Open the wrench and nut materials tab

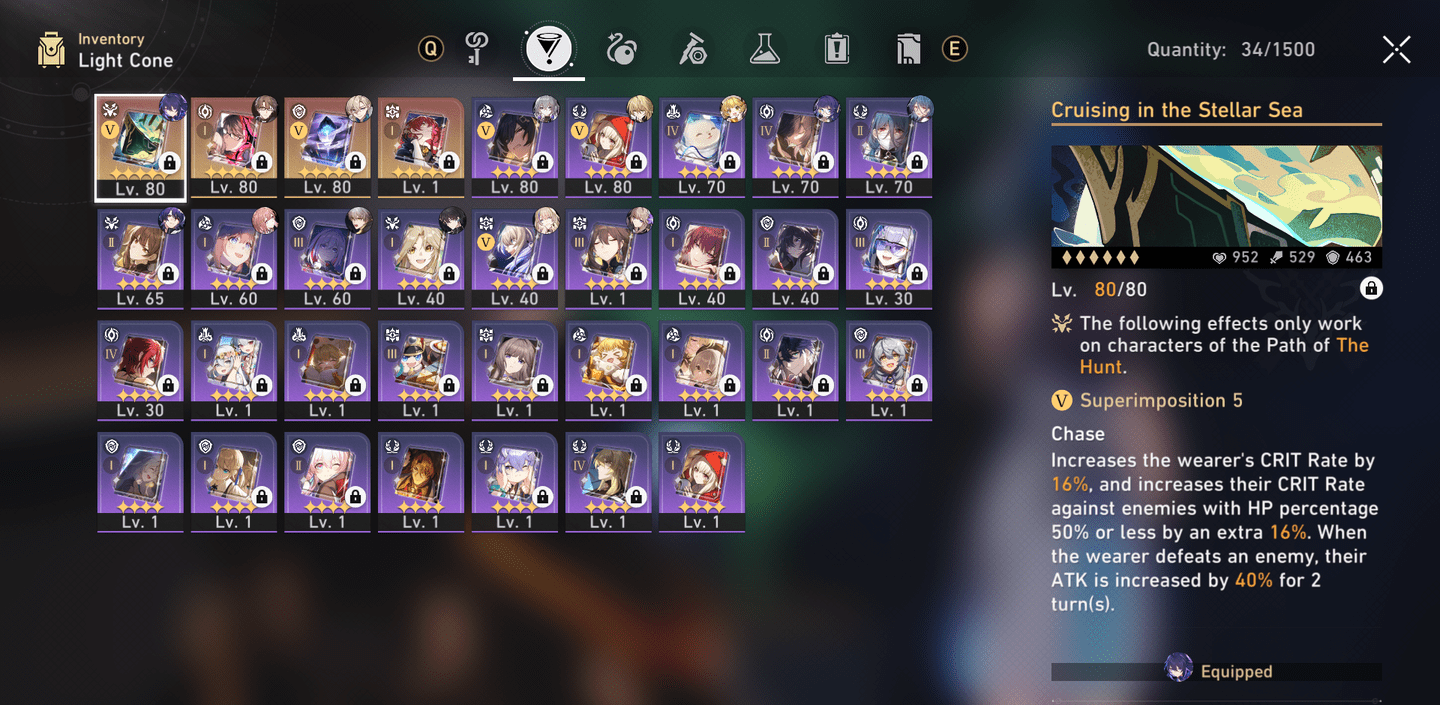point(693,49)
